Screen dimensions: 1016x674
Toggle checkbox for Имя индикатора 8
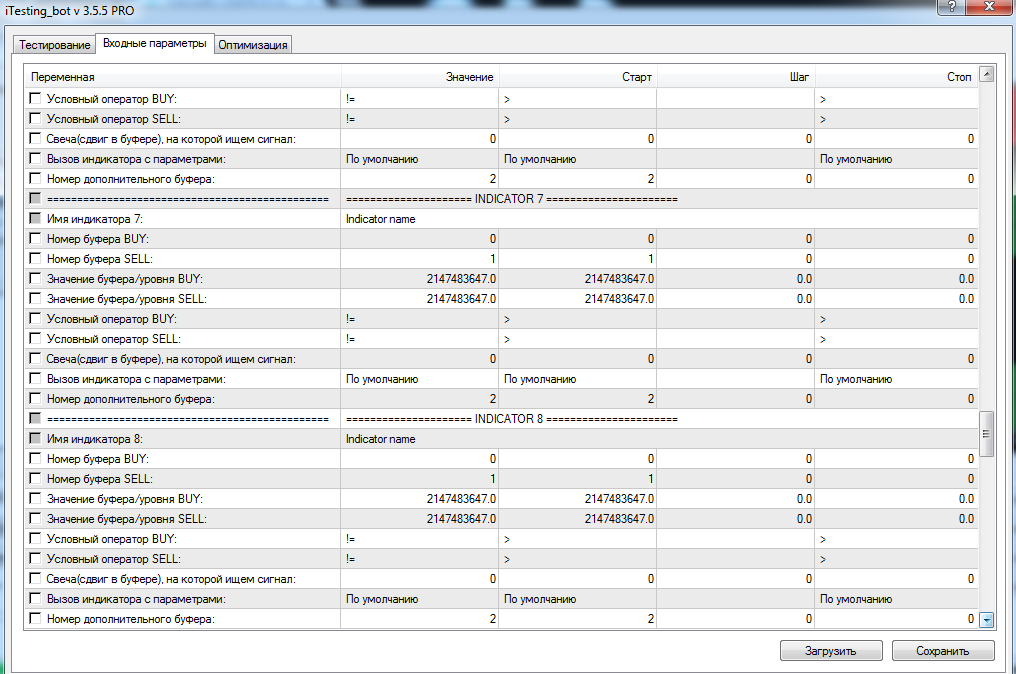click(x=36, y=439)
